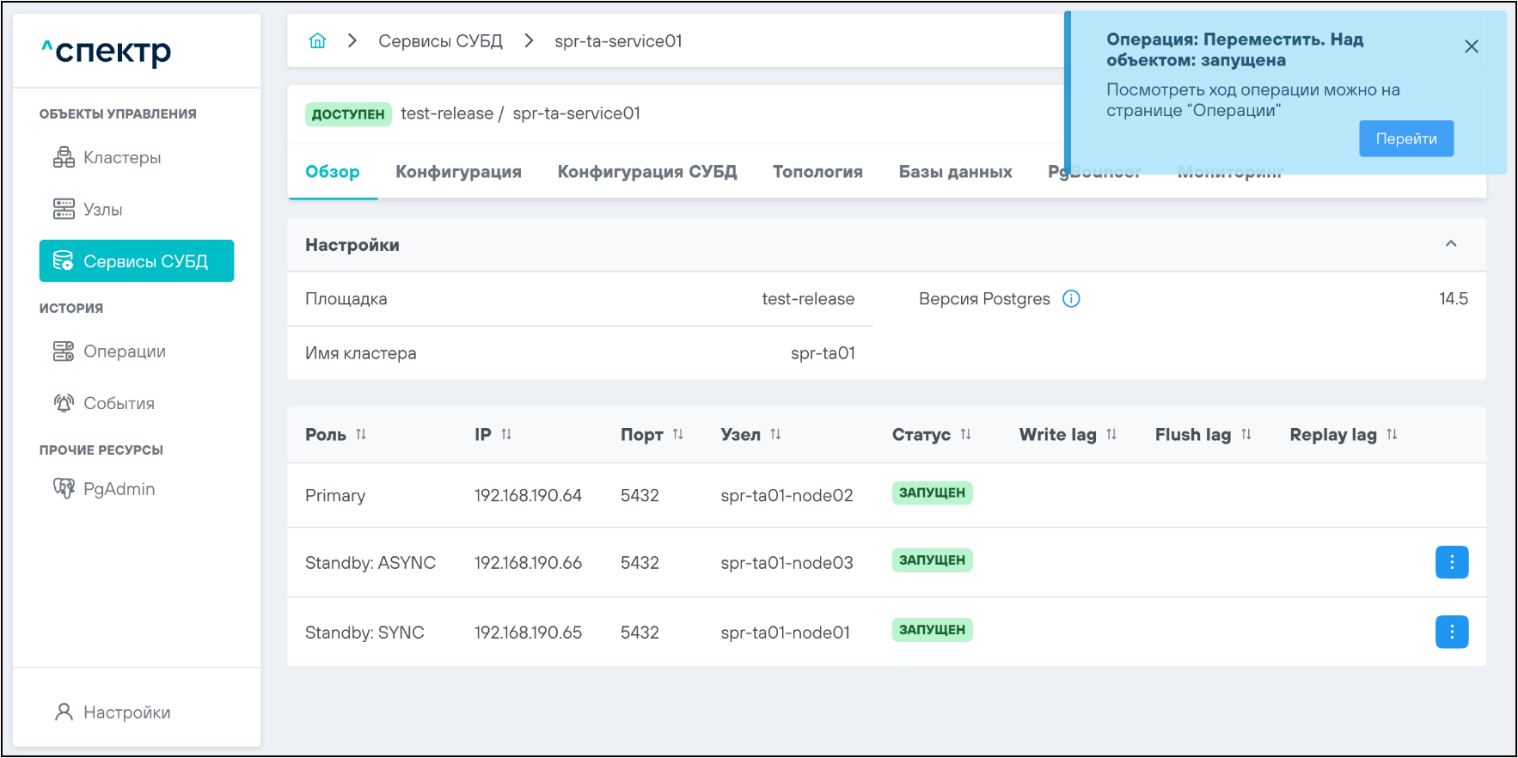Image resolution: width=1518 pixels, height=758 pixels.
Task: Click Сервисы СУБД breadcrumb link
Action: pos(440,41)
